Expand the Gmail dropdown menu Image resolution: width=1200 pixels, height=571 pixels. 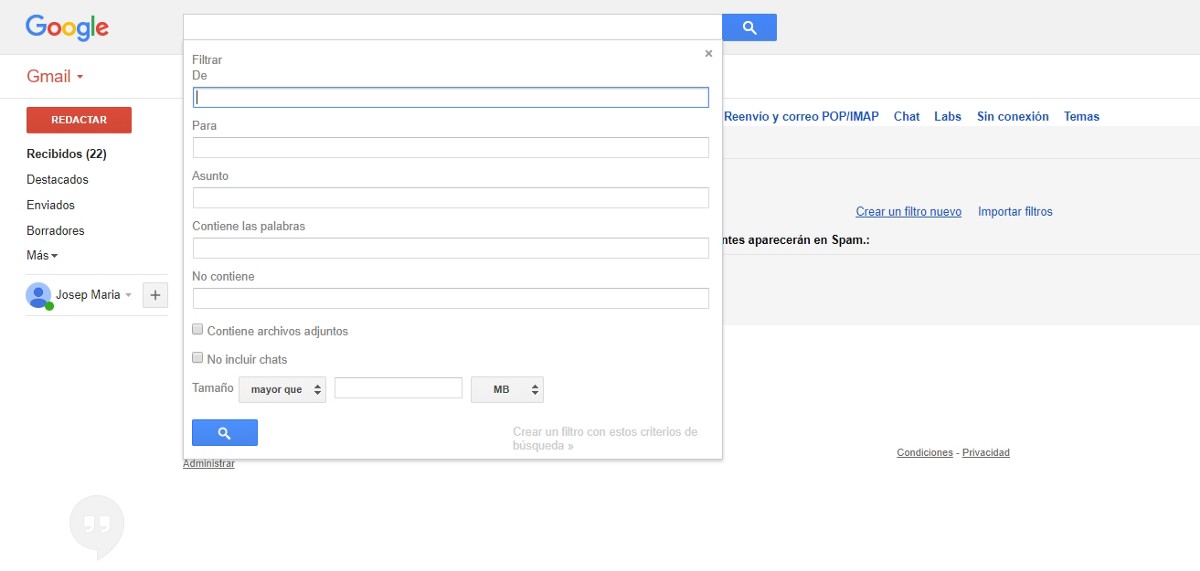tap(55, 77)
